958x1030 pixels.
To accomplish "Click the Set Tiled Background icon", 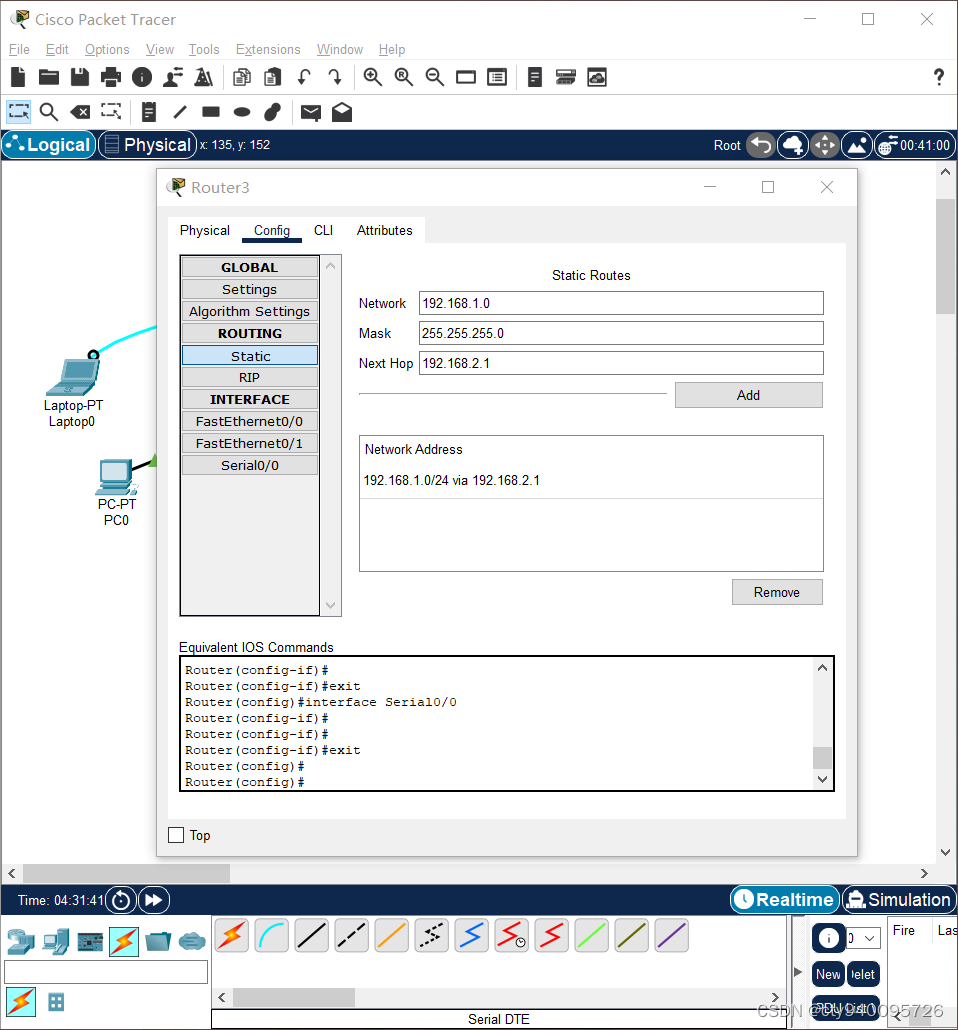I will [857, 145].
